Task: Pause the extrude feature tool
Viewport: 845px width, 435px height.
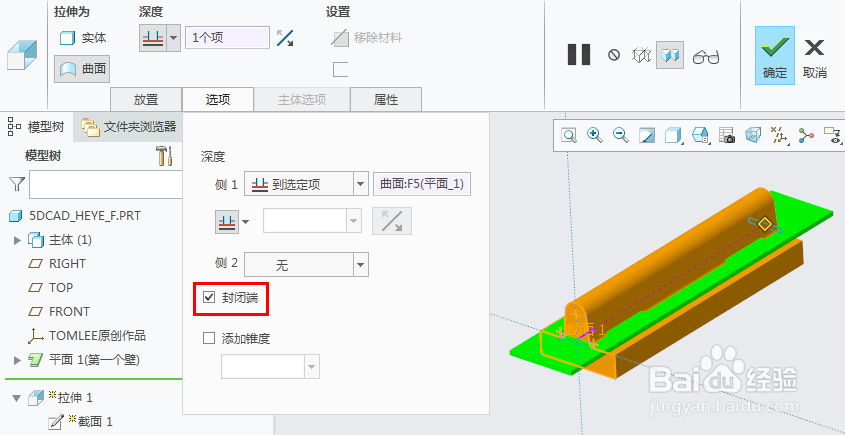Action: point(579,54)
